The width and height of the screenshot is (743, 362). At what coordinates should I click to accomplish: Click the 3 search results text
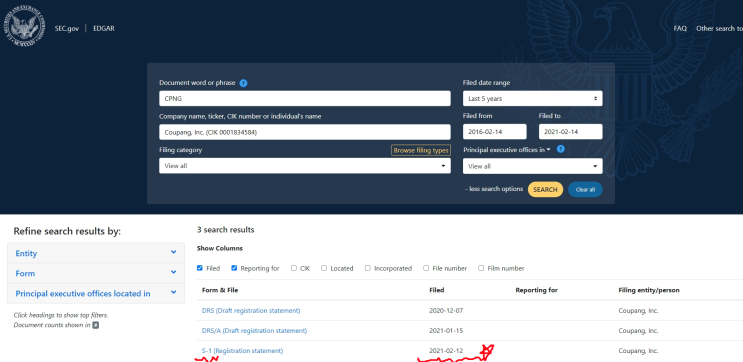click(226, 230)
